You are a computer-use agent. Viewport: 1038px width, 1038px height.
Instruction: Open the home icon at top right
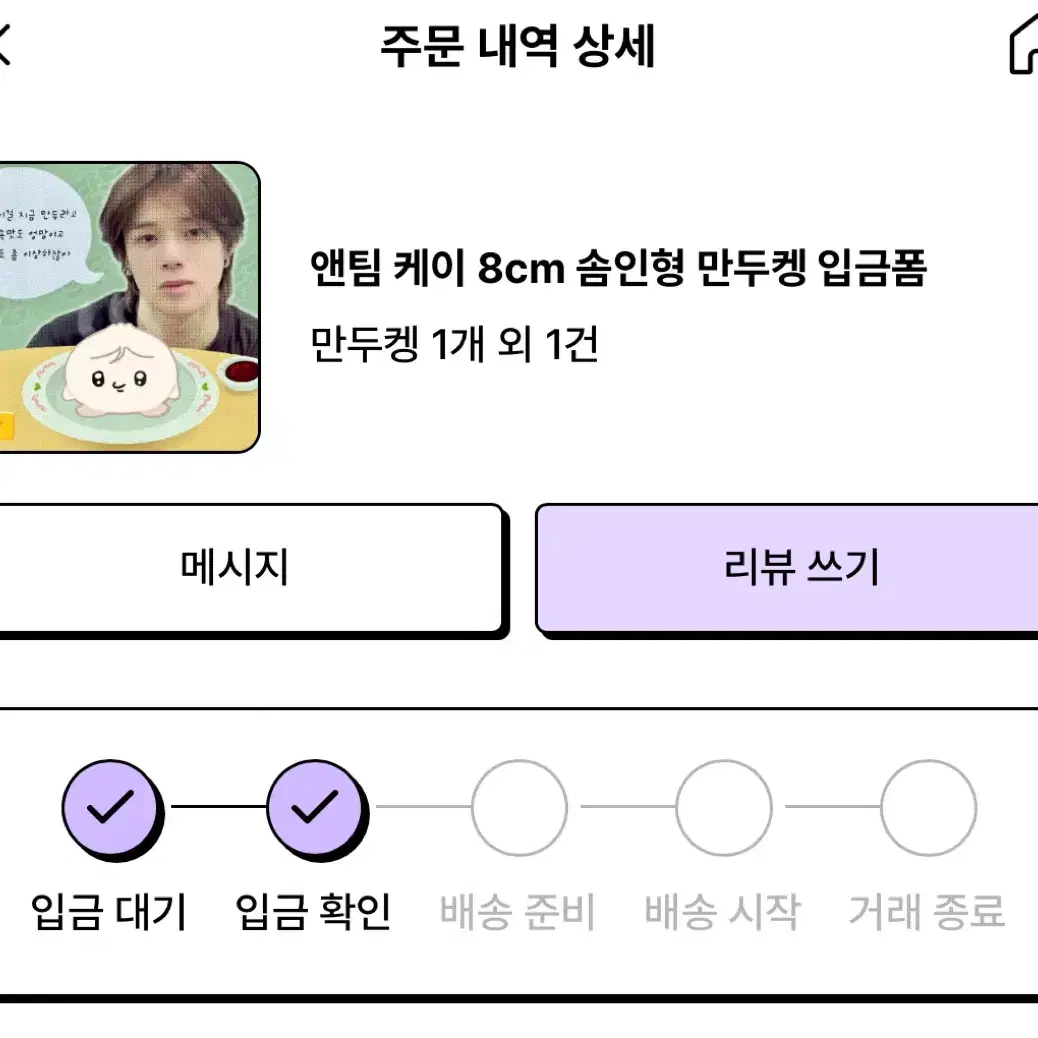click(x=1023, y=44)
